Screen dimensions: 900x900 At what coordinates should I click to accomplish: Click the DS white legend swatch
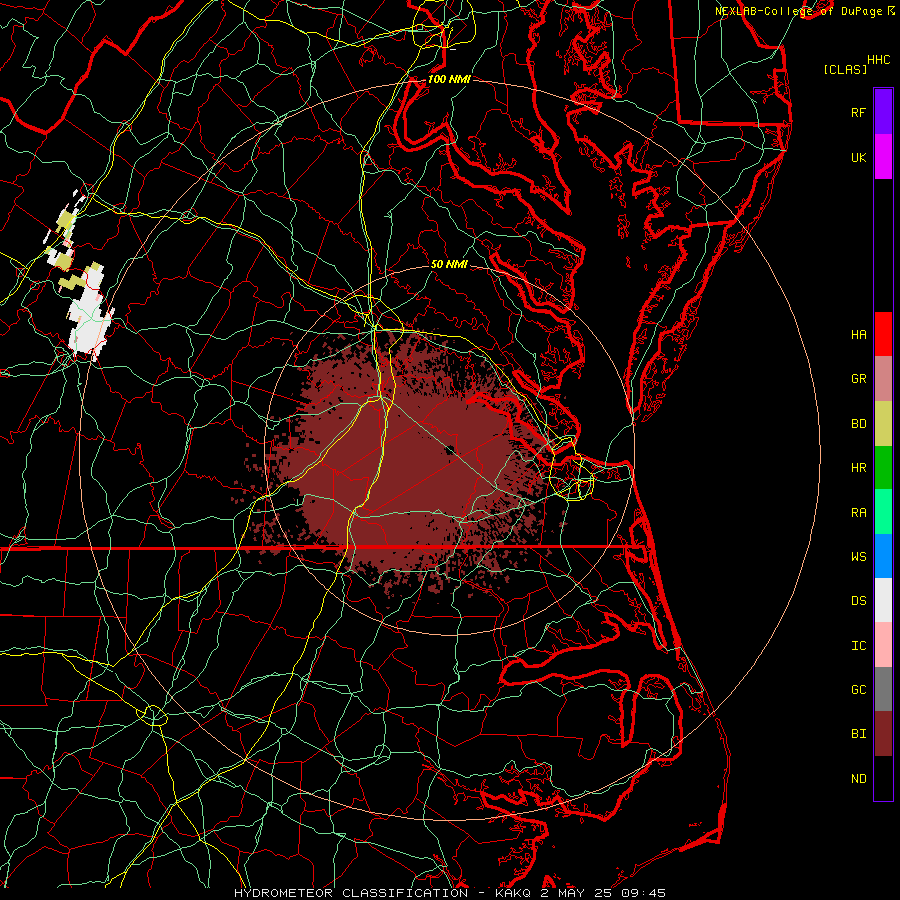883,600
